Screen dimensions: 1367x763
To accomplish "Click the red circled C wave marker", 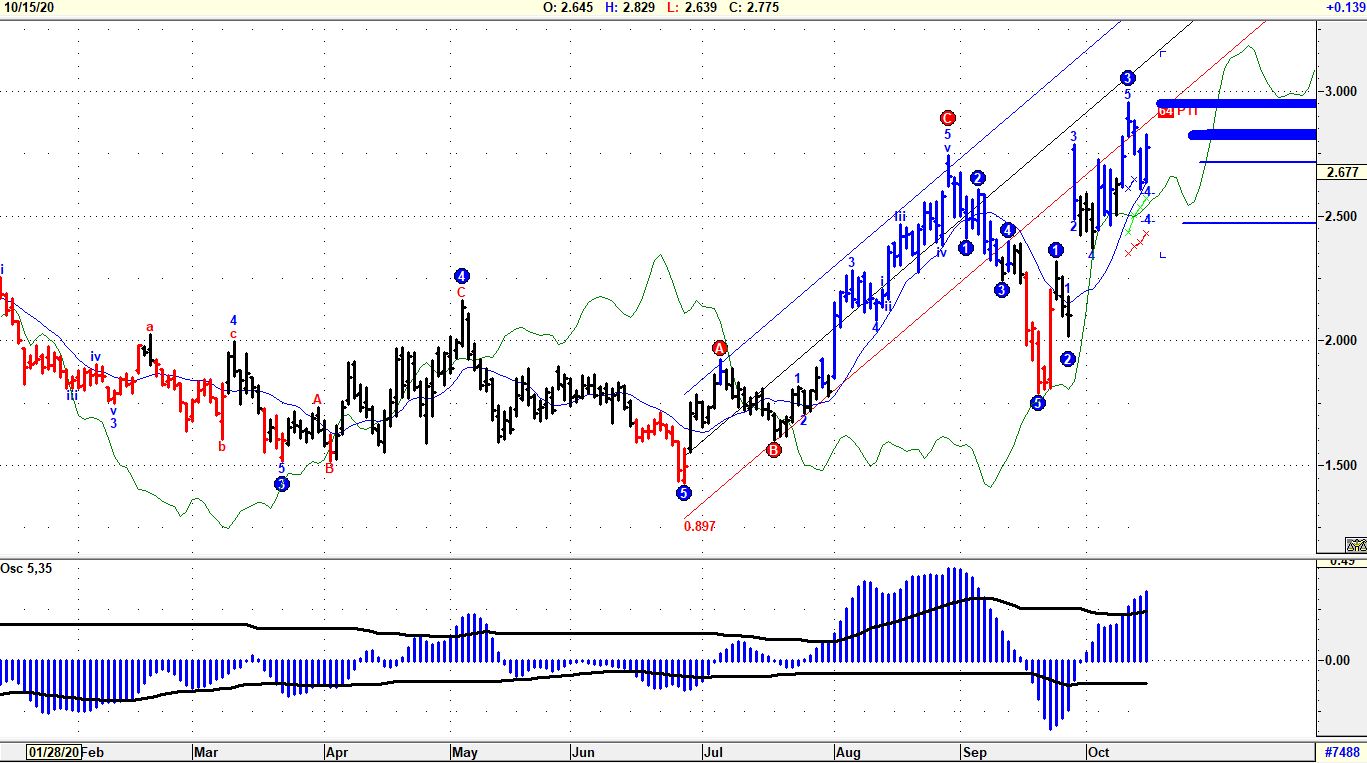I will click(948, 117).
